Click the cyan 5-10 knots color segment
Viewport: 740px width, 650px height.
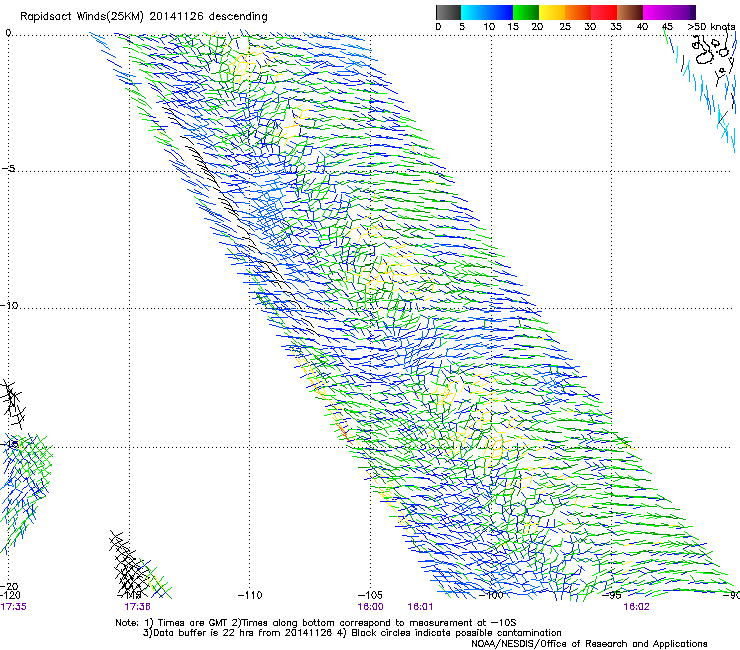[x=473, y=12]
